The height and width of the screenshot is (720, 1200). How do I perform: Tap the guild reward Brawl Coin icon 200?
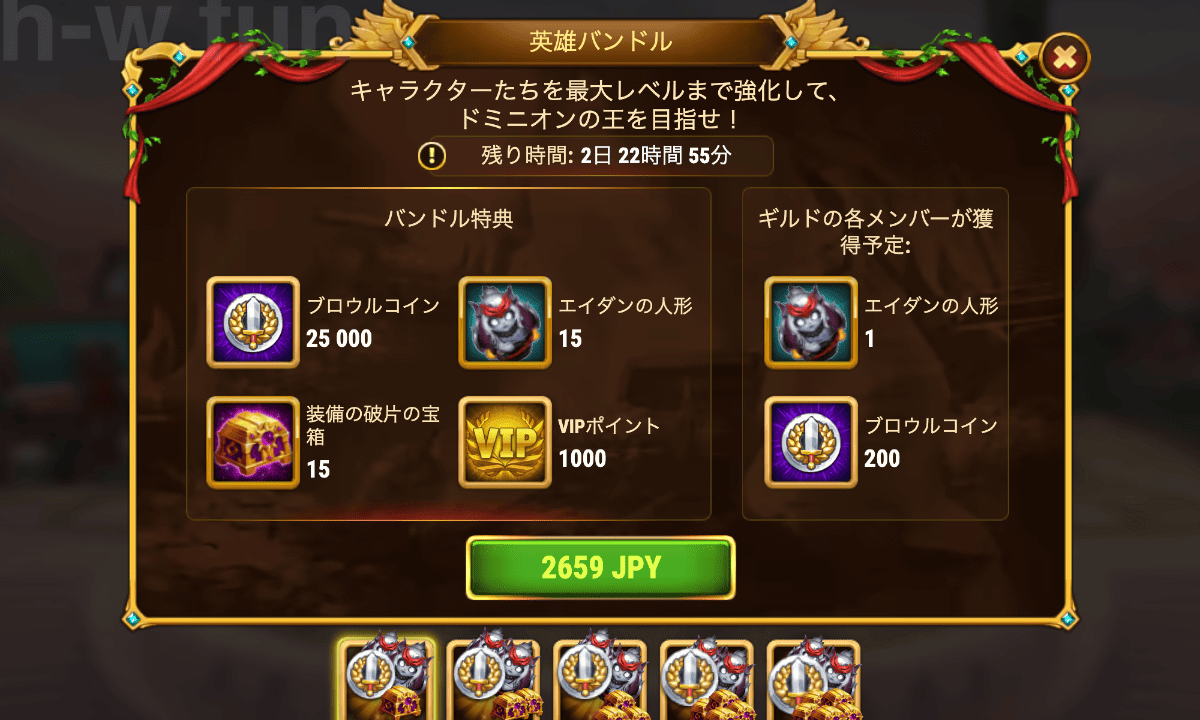click(811, 442)
